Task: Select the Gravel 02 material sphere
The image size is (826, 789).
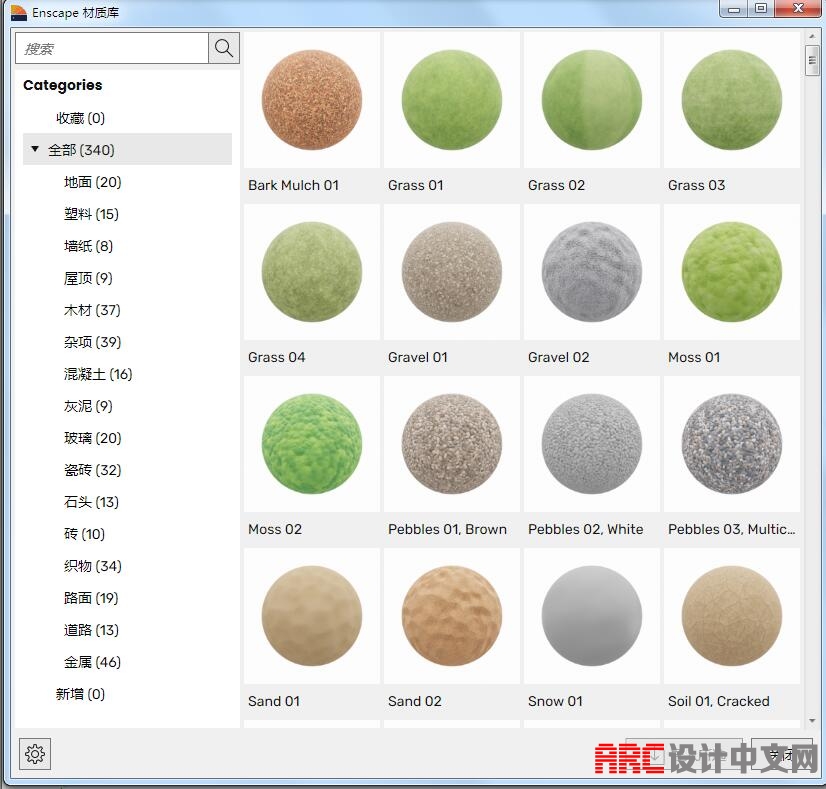Action: (592, 272)
